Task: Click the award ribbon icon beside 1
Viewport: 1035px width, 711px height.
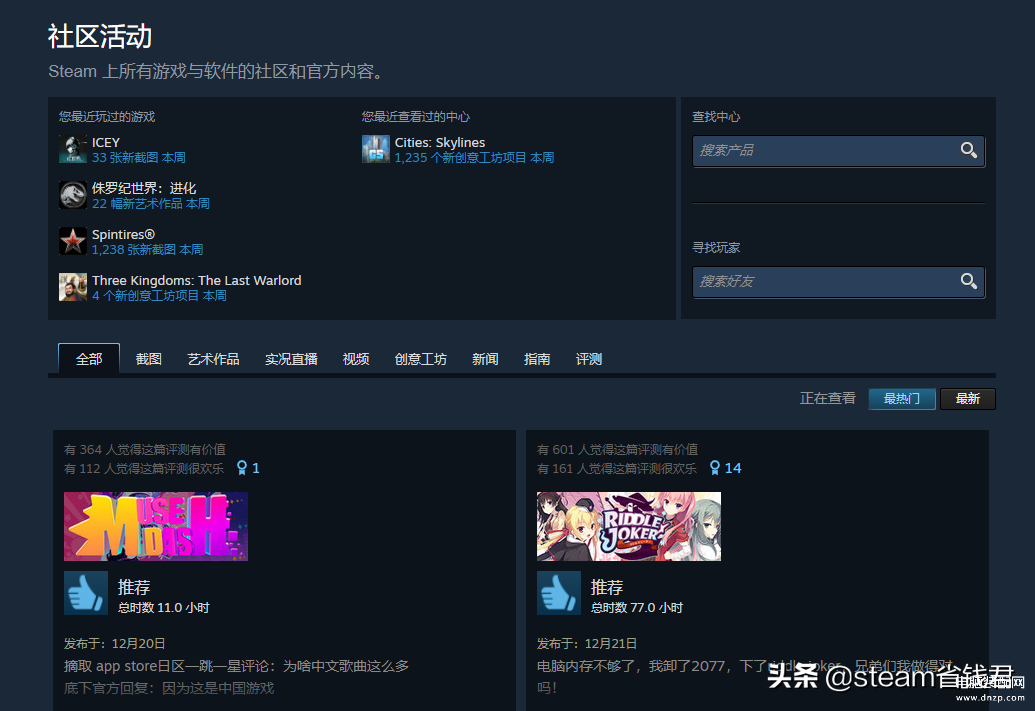Action: [x=242, y=468]
